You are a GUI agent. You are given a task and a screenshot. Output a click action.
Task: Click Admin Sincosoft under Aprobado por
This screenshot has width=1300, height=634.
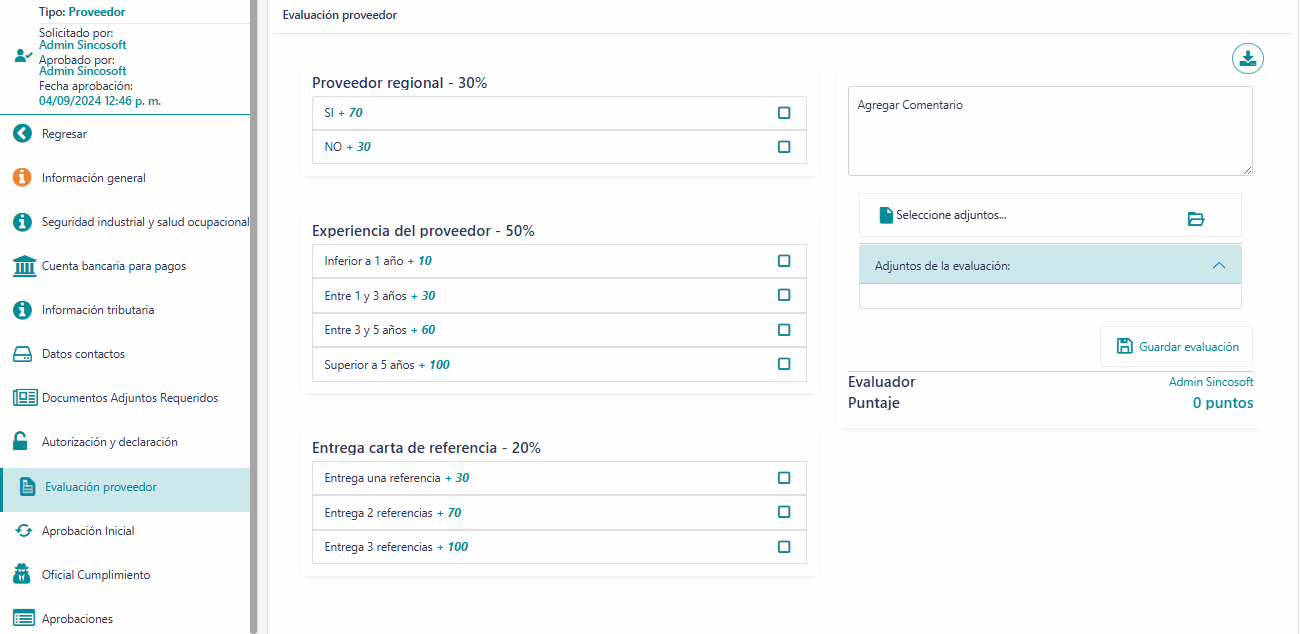coord(83,71)
